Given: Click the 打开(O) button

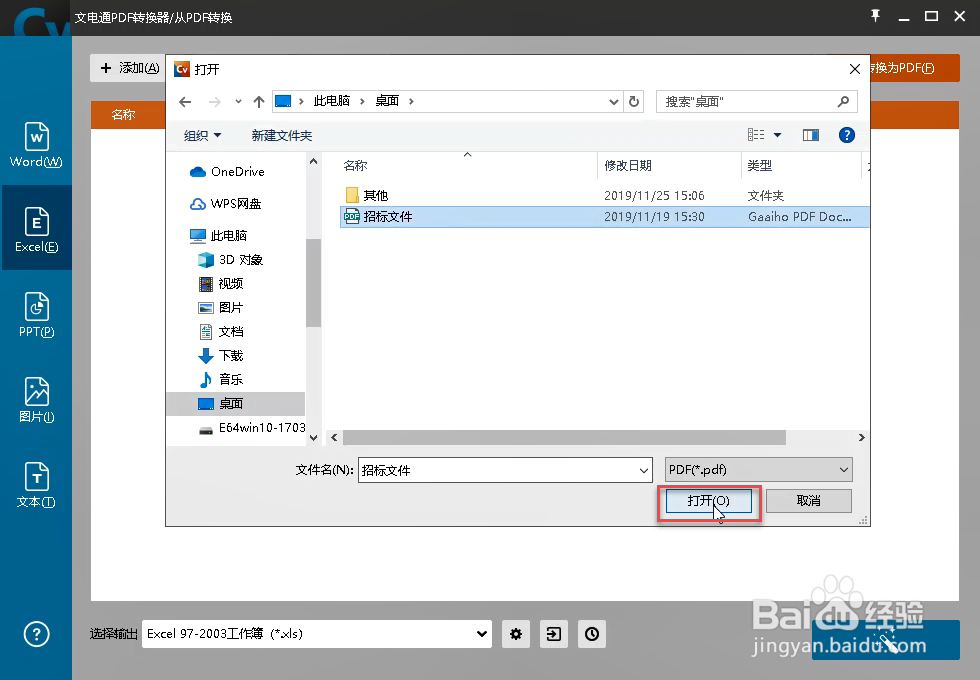Looking at the screenshot, I should [x=709, y=501].
